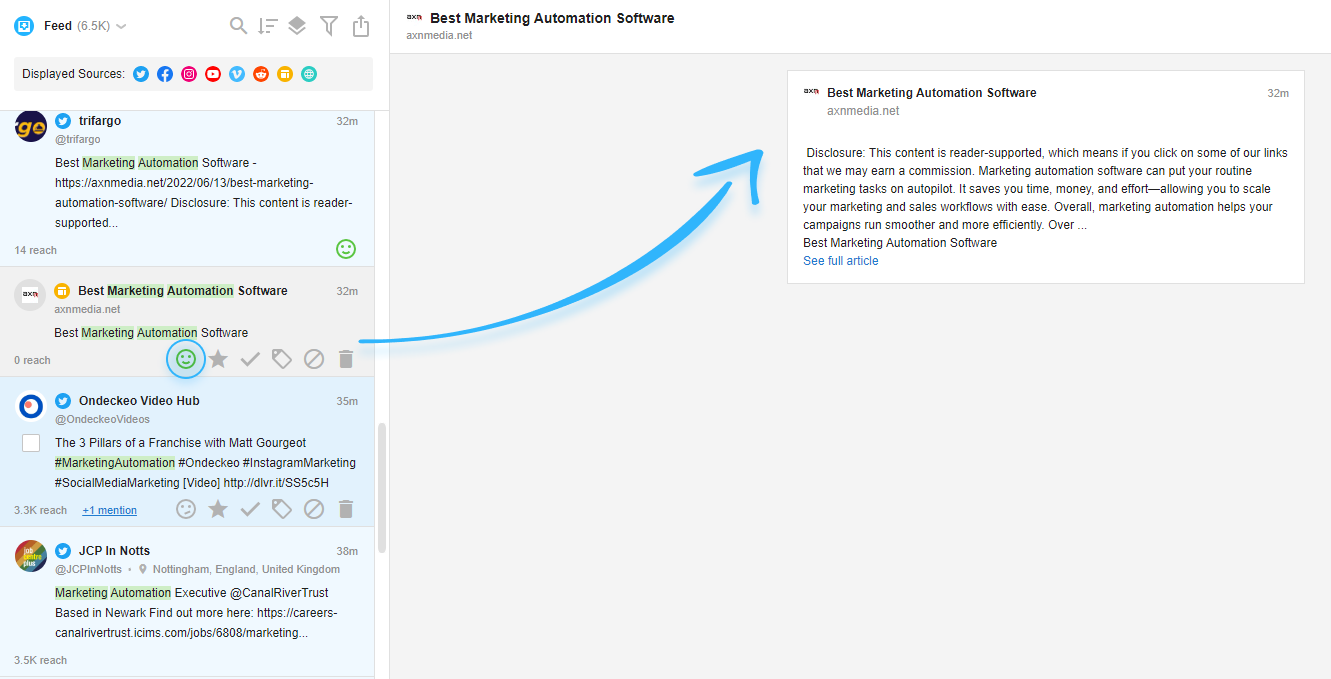Viewport: 1331px width, 679px height.
Task: Open the search in the Feed toolbar
Action: coord(238,26)
